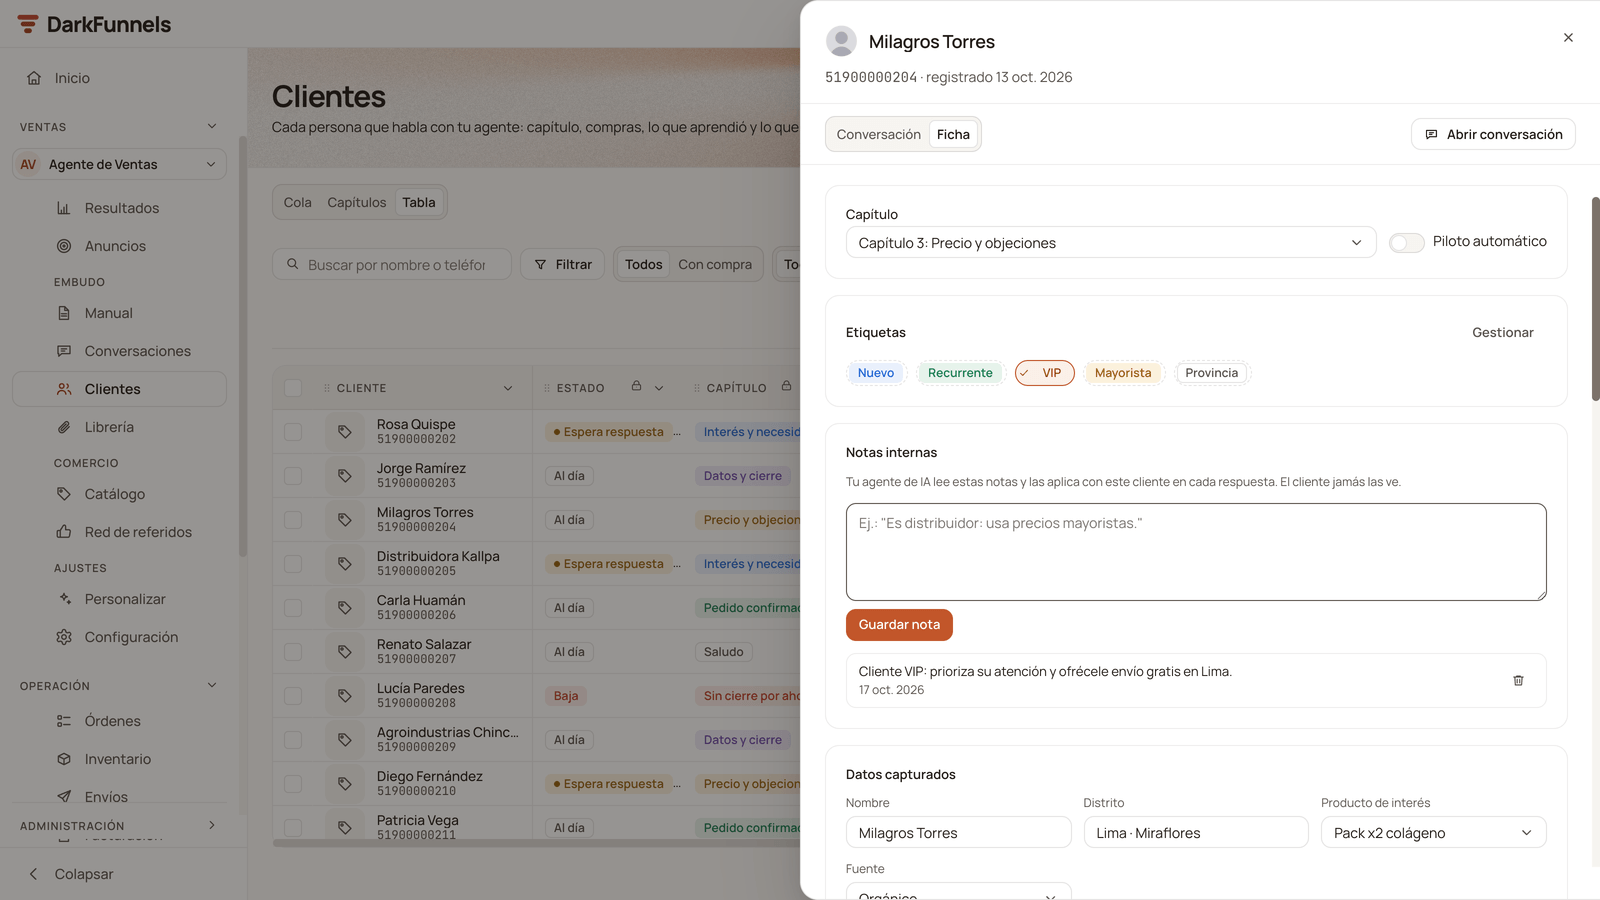
Task: Delete the saved VIP note with trash icon
Action: click(x=1518, y=680)
